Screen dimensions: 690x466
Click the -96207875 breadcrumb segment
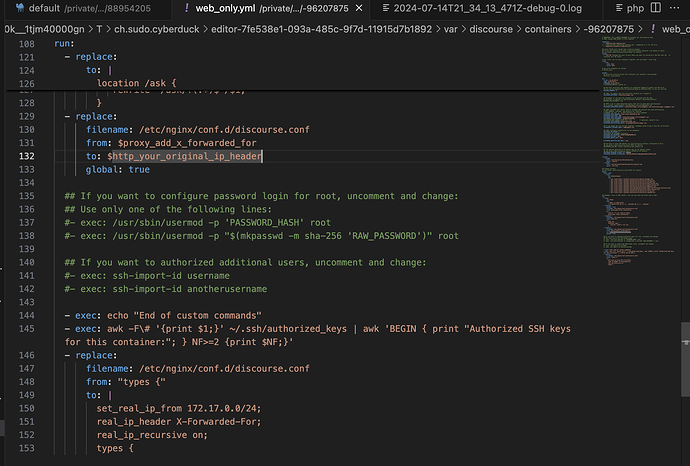click(609, 29)
